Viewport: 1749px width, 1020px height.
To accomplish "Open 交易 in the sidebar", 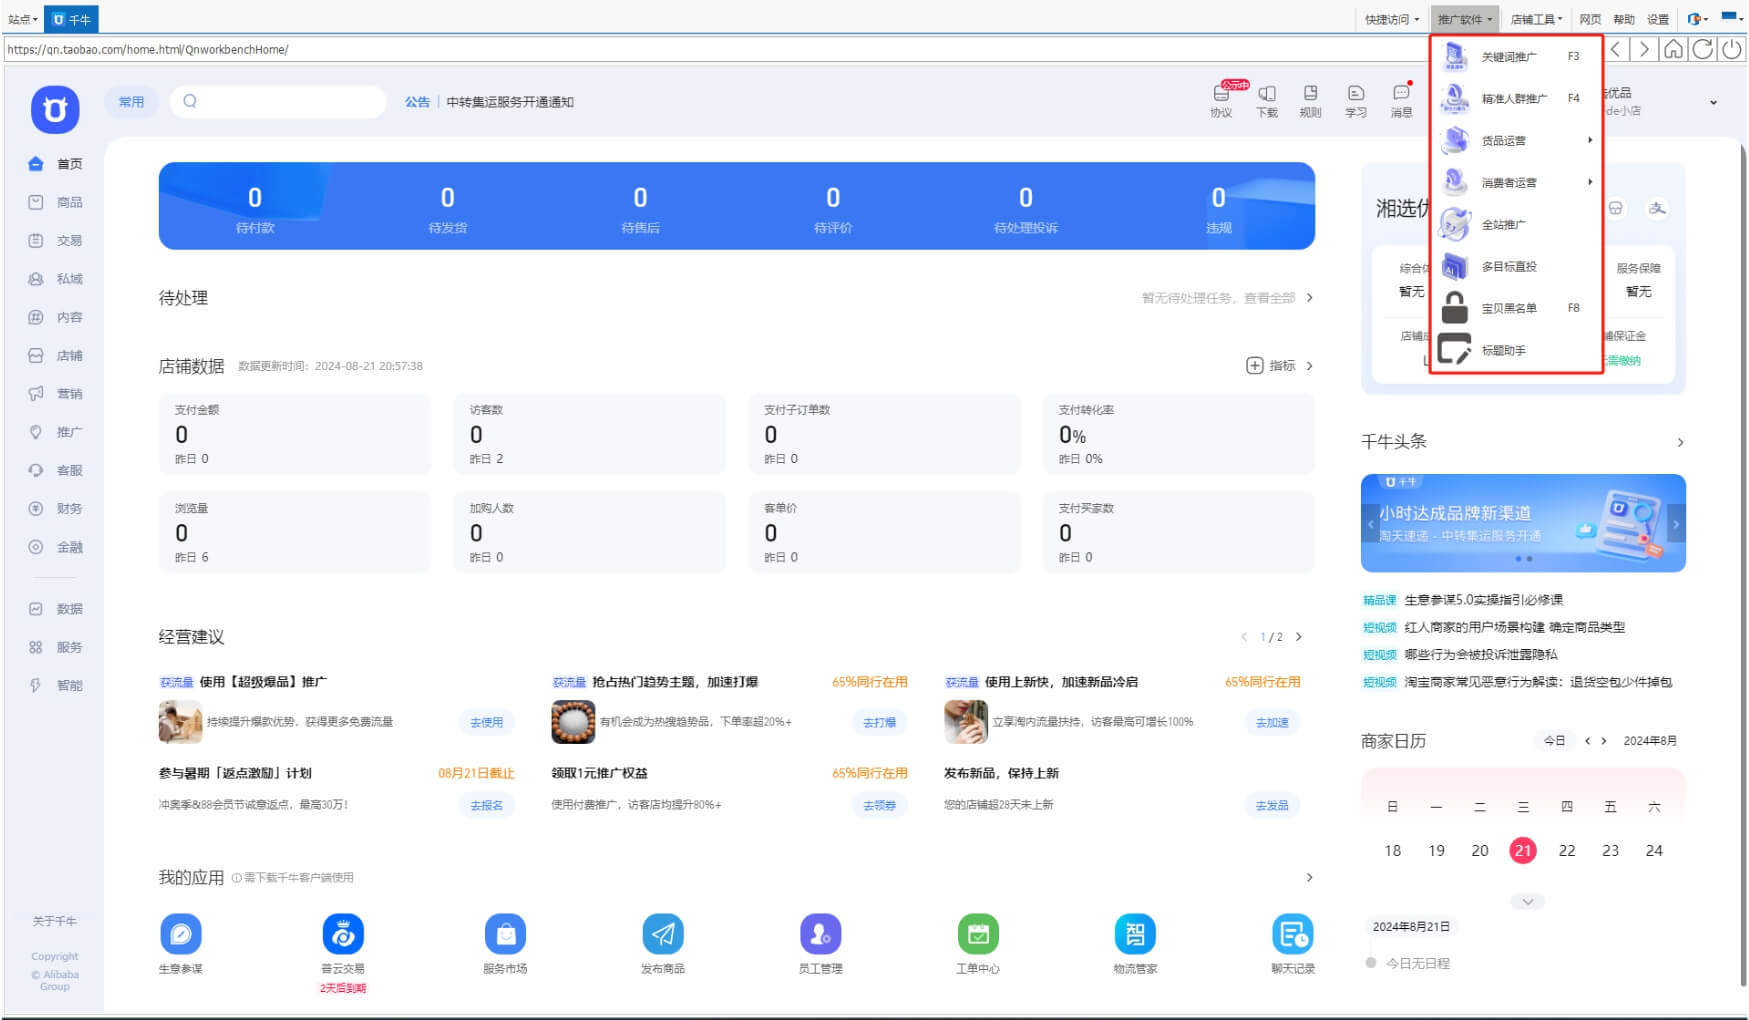I will pyautogui.click(x=56, y=240).
